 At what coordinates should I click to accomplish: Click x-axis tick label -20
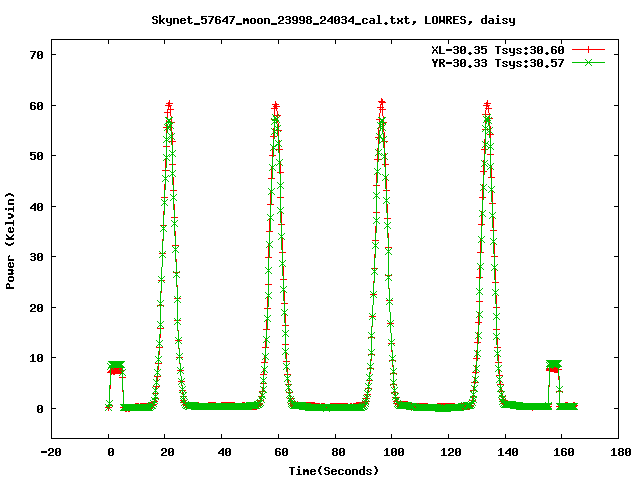pyautogui.click(x=51, y=452)
